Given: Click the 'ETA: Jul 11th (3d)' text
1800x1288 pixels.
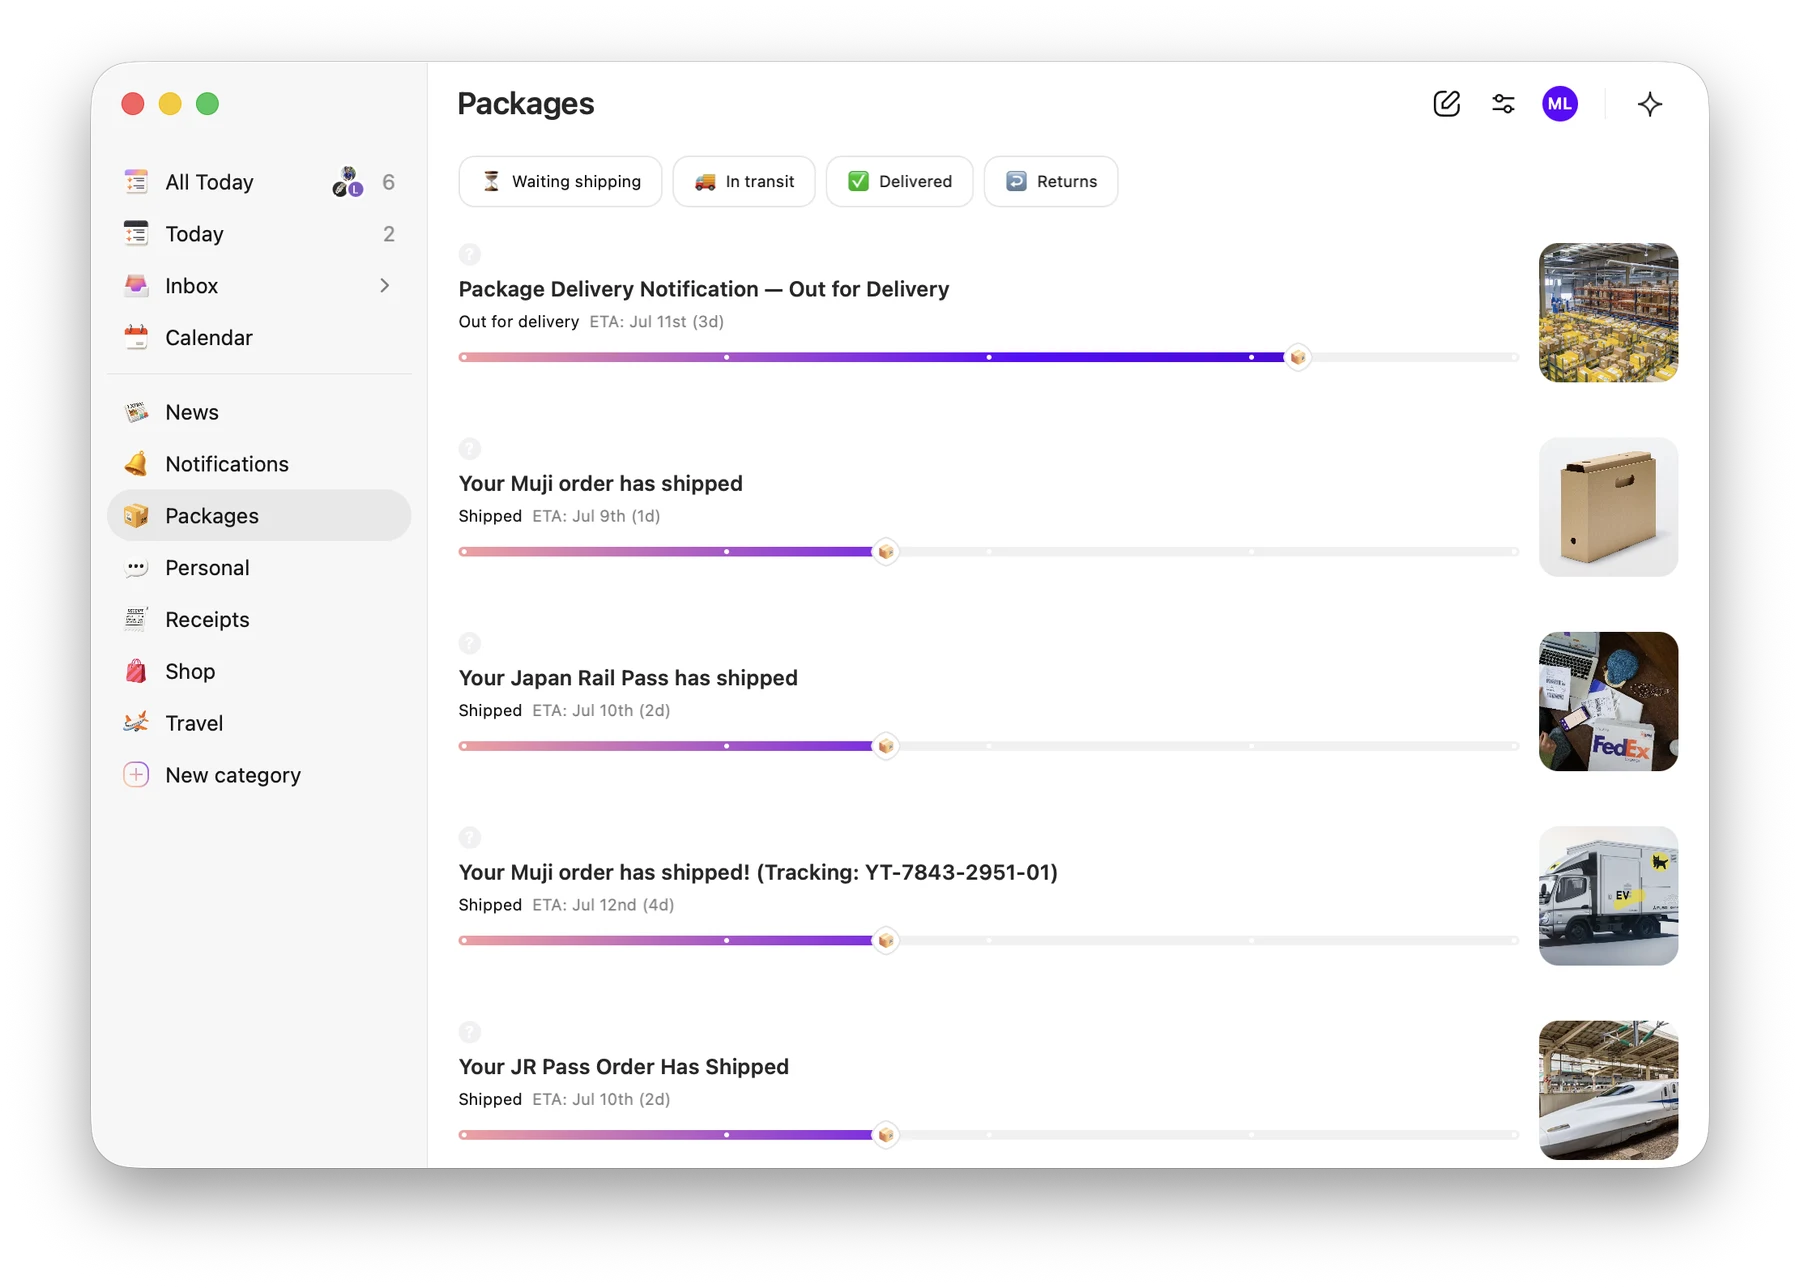Looking at the screenshot, I should point(657,322).
